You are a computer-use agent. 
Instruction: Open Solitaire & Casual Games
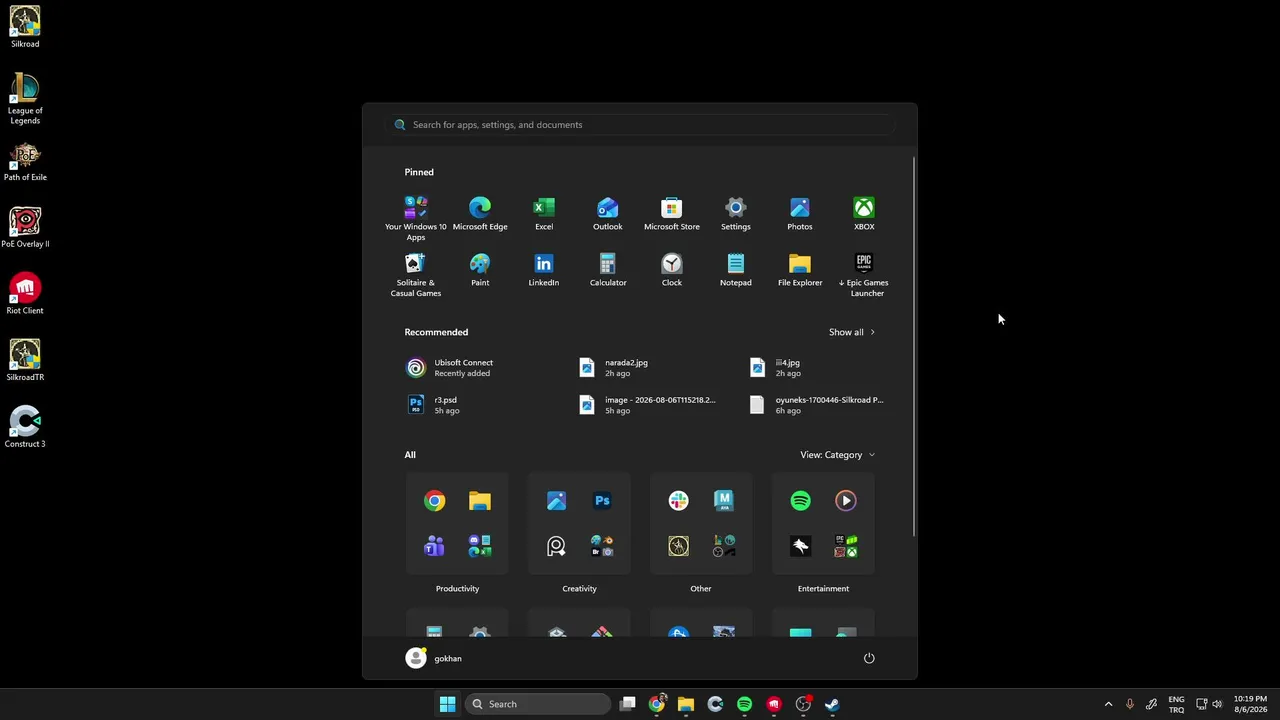(416, 274)
